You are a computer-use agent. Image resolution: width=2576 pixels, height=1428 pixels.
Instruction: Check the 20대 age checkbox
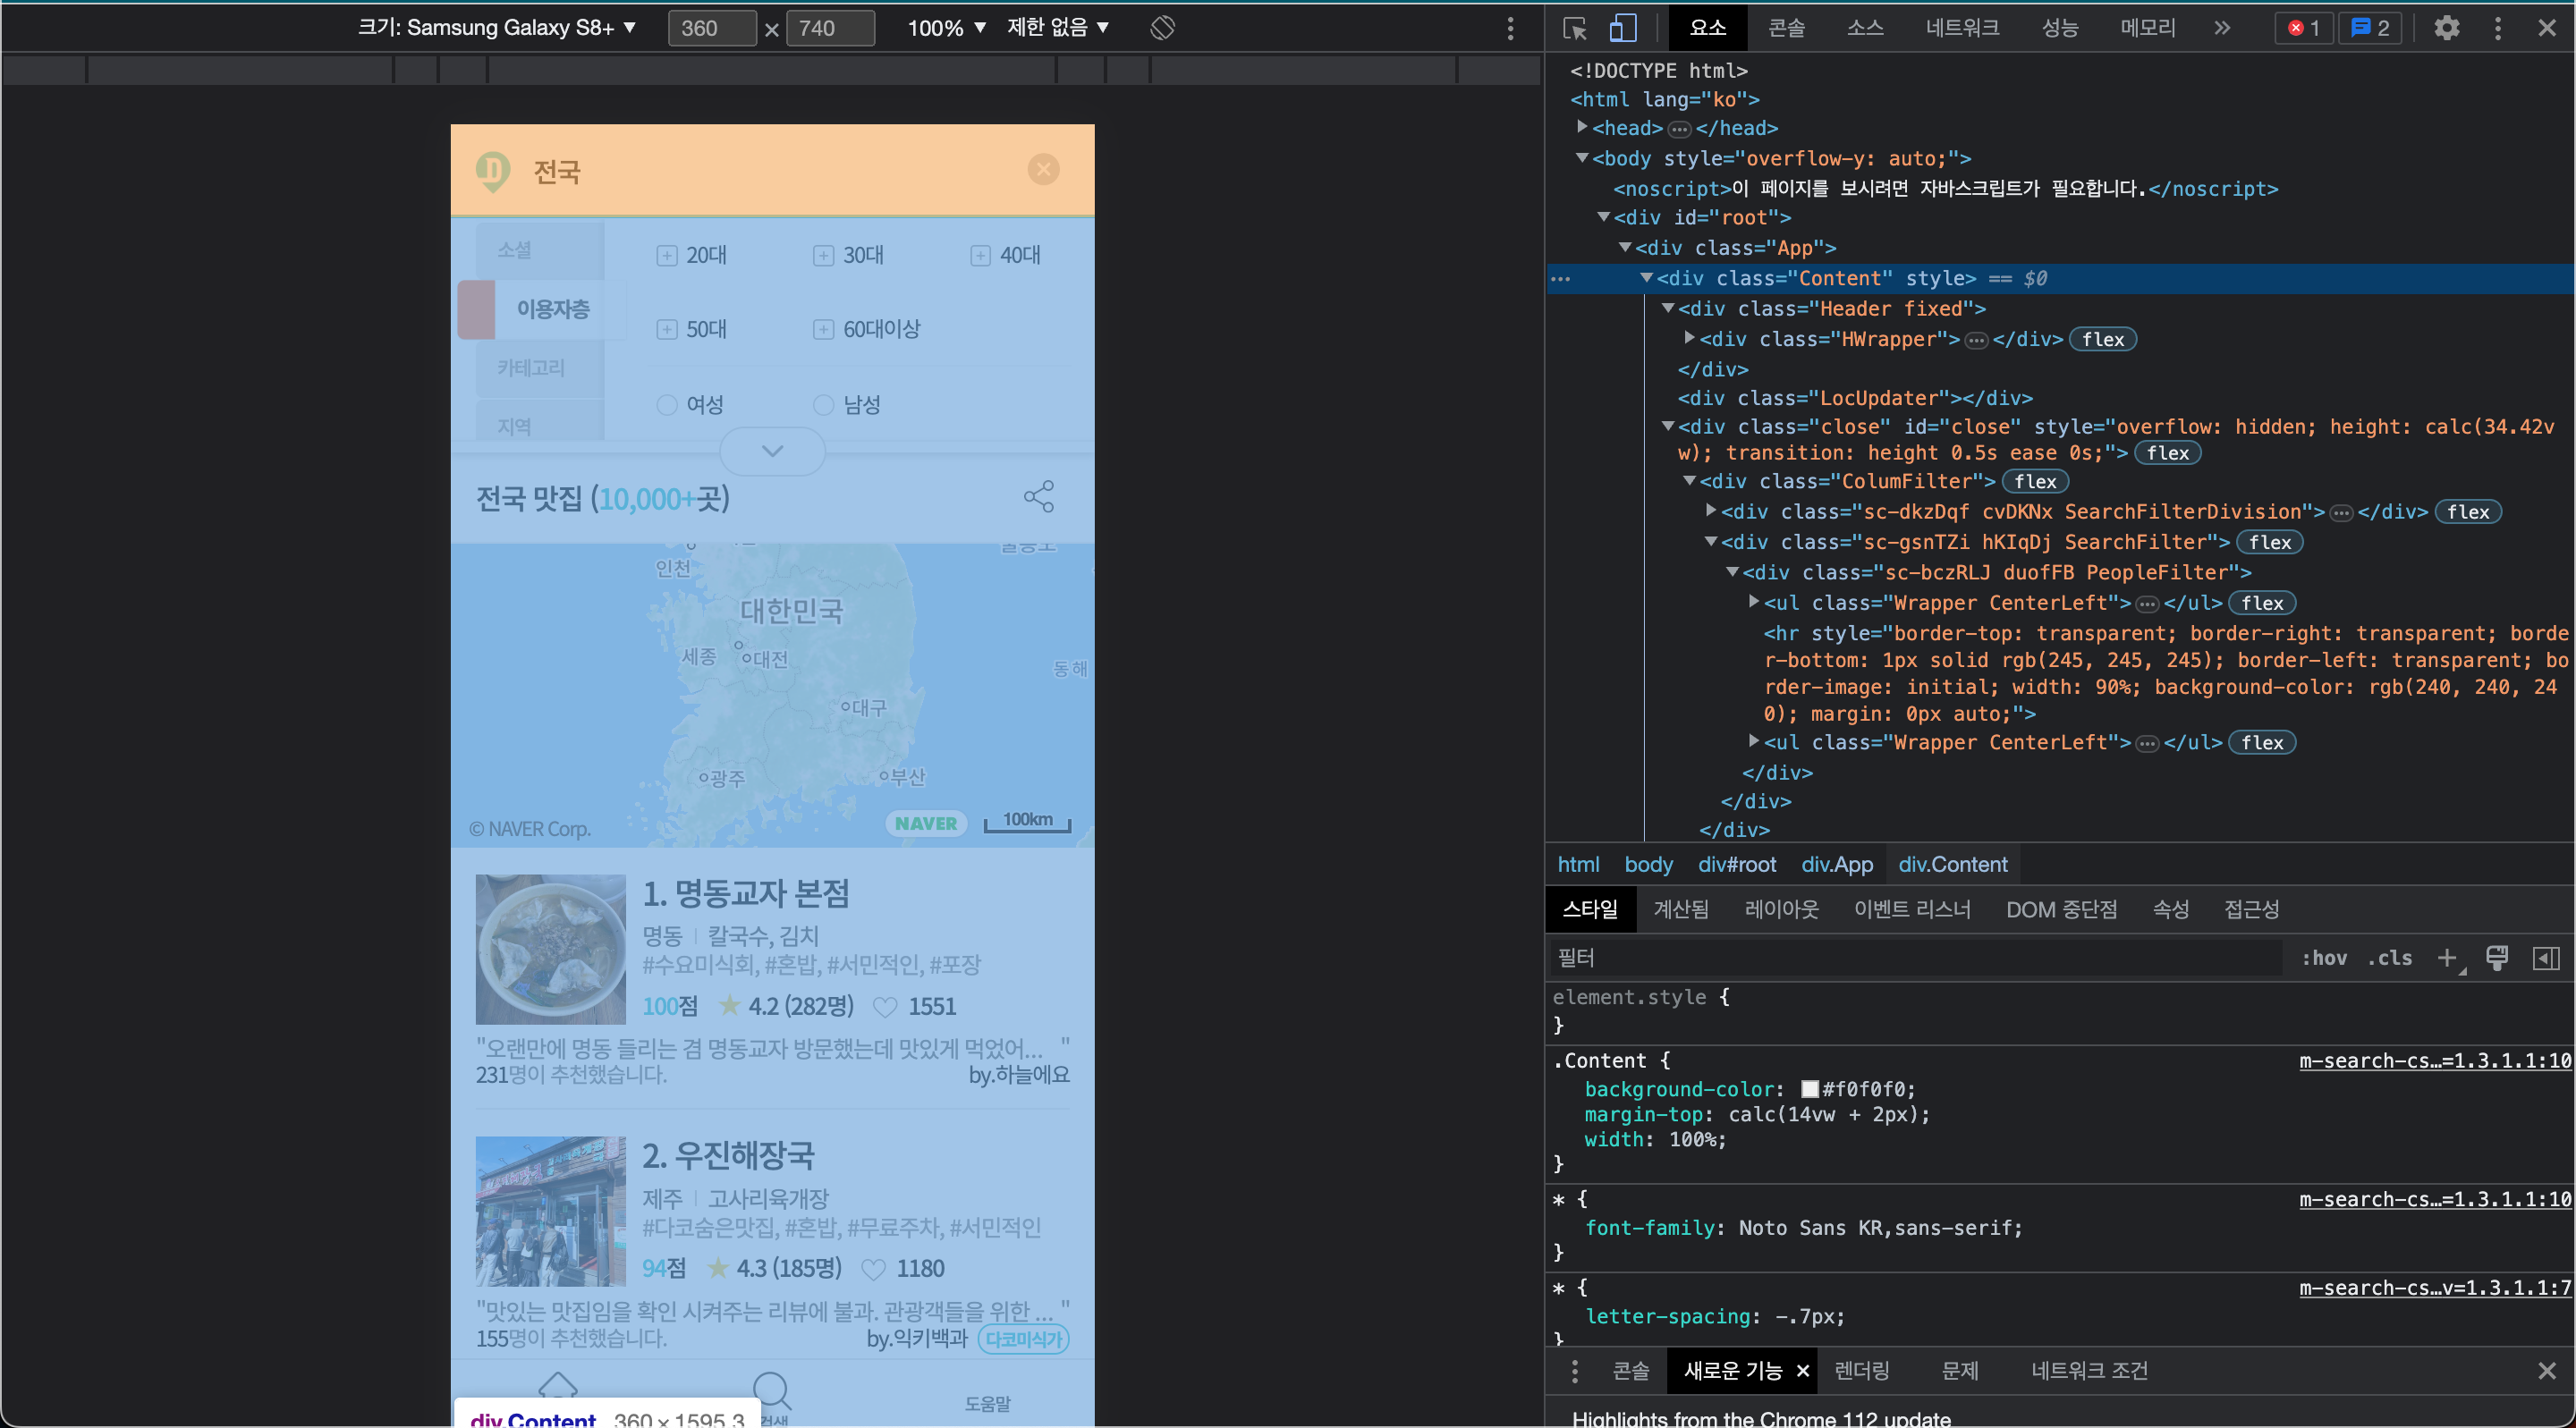667,256
